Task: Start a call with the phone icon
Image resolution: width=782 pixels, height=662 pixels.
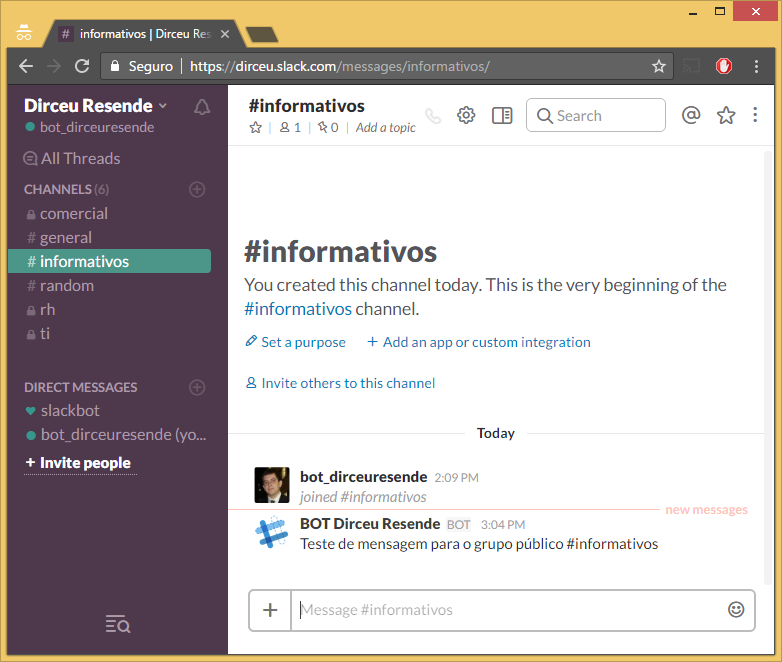Action: coord(433,116)
